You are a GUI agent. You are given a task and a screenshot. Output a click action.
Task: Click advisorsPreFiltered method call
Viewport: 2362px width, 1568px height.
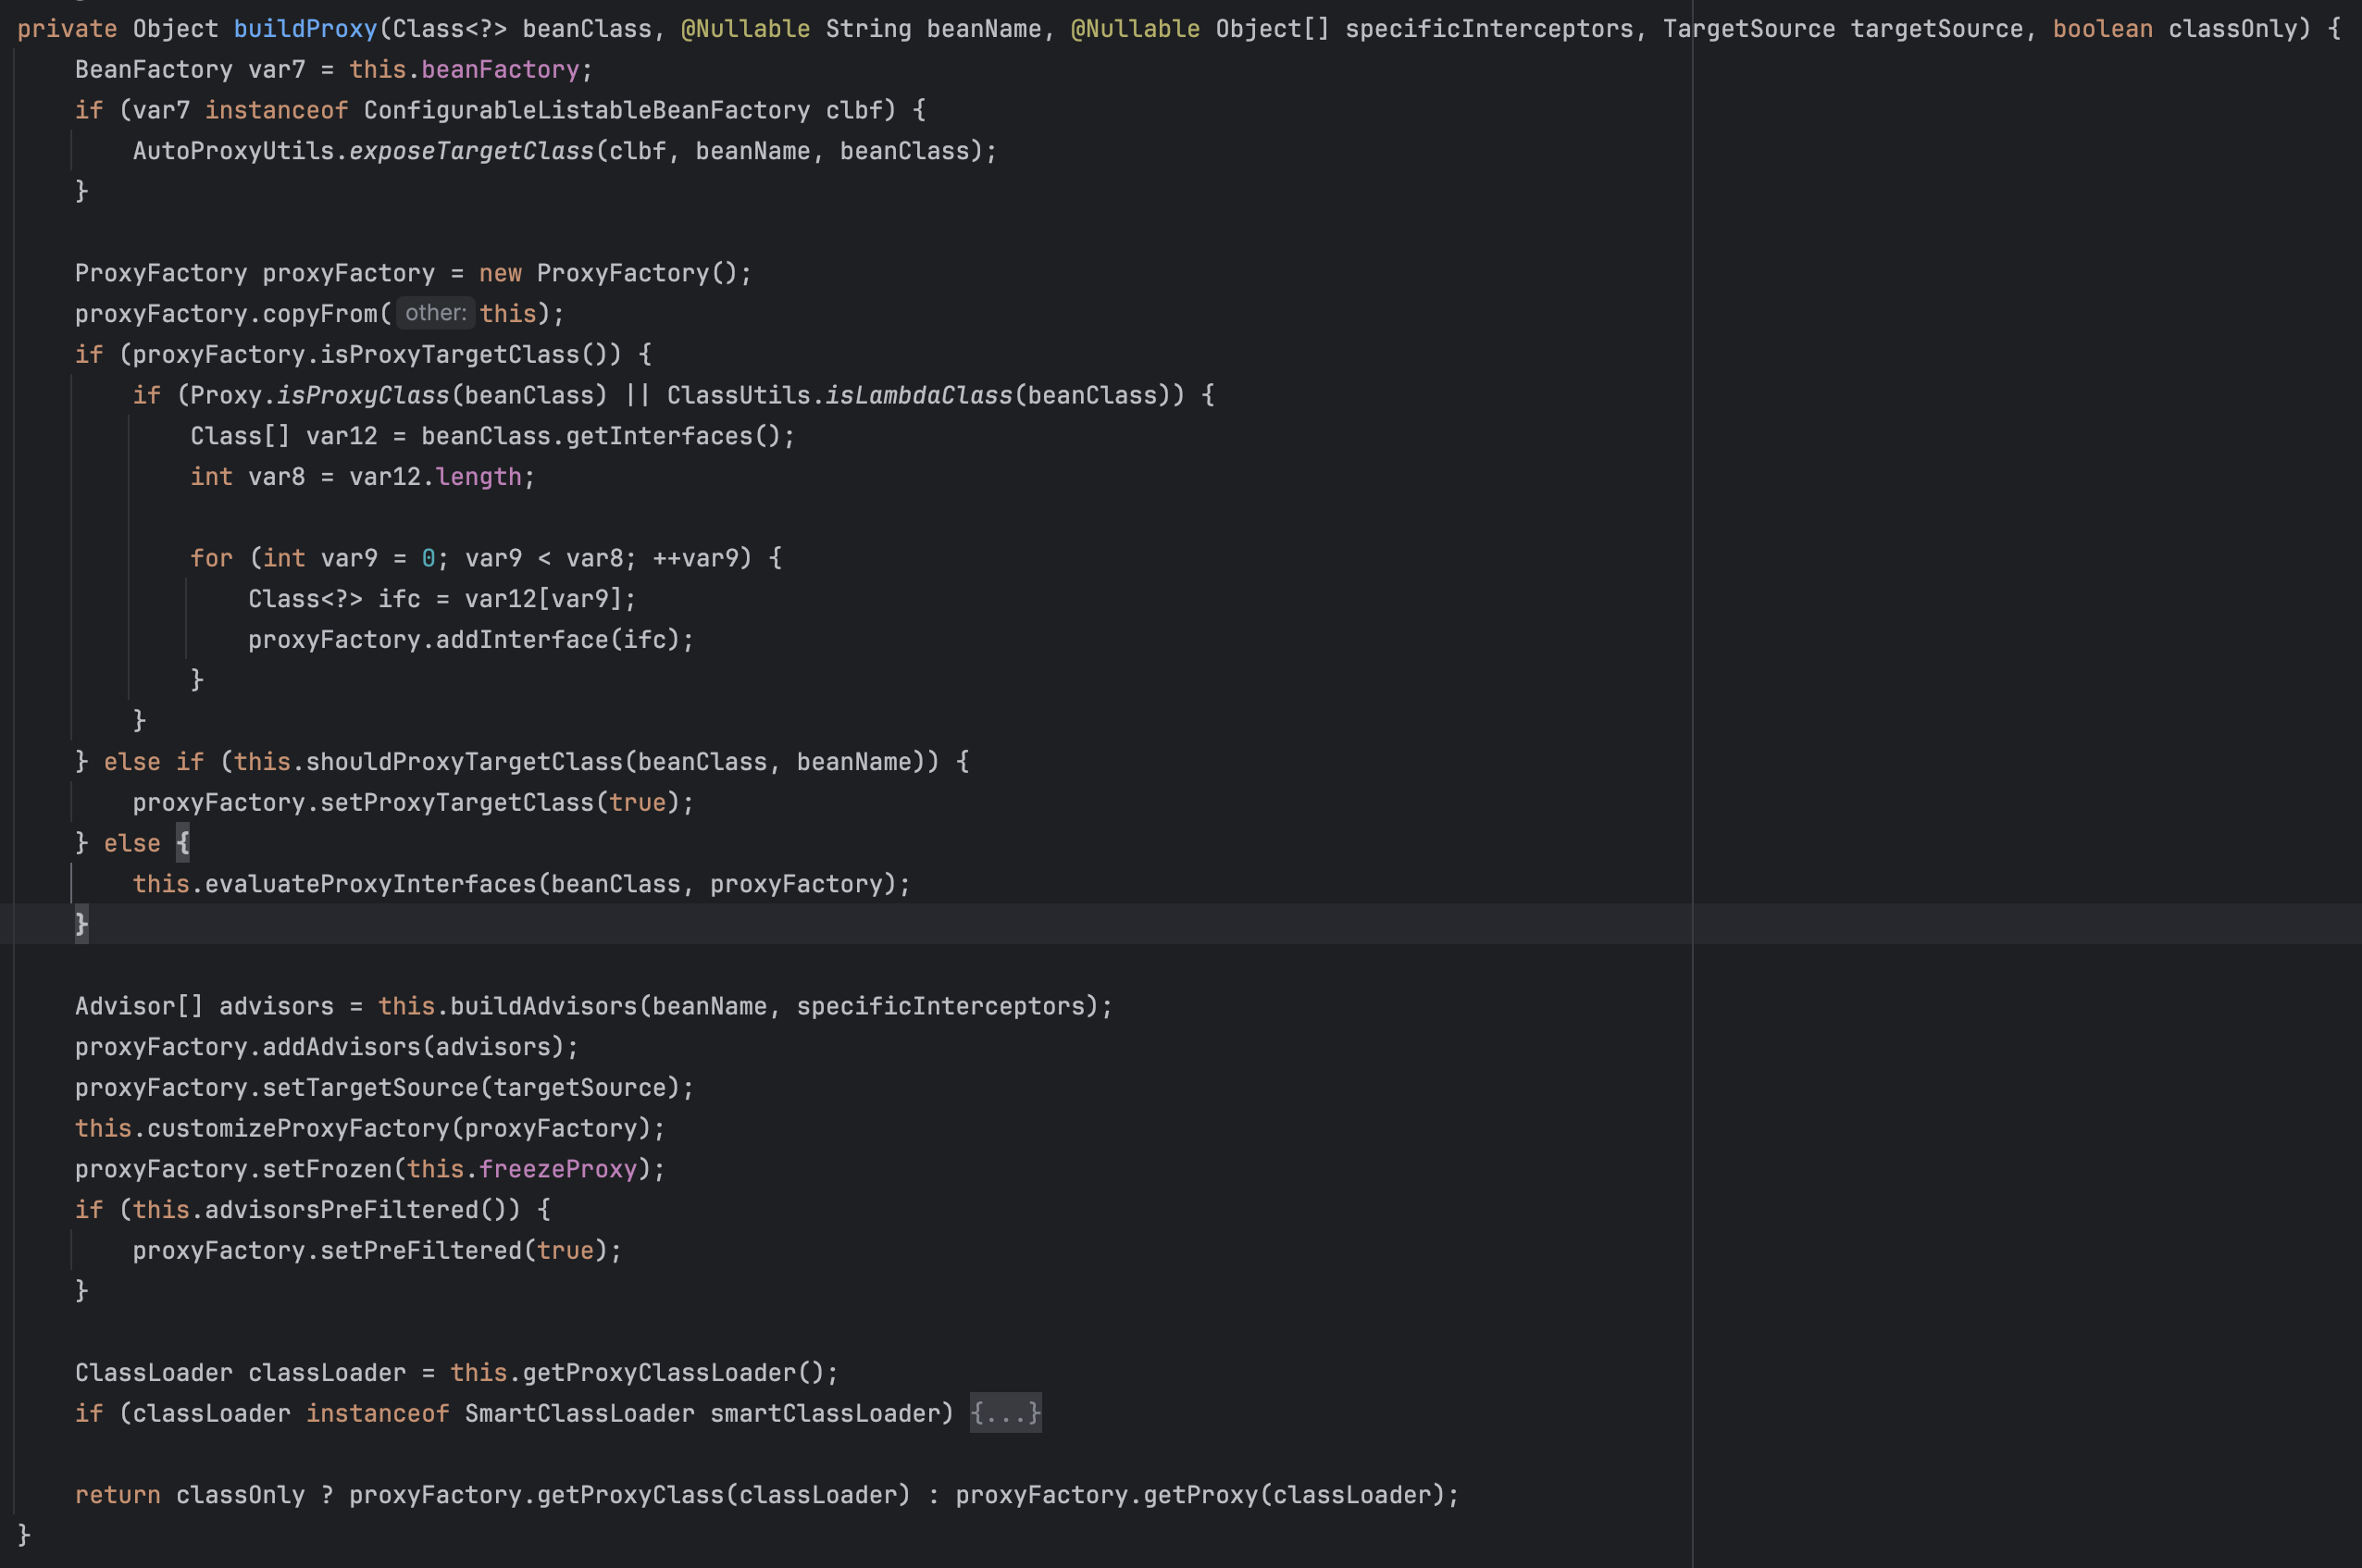pos(342,1210)
